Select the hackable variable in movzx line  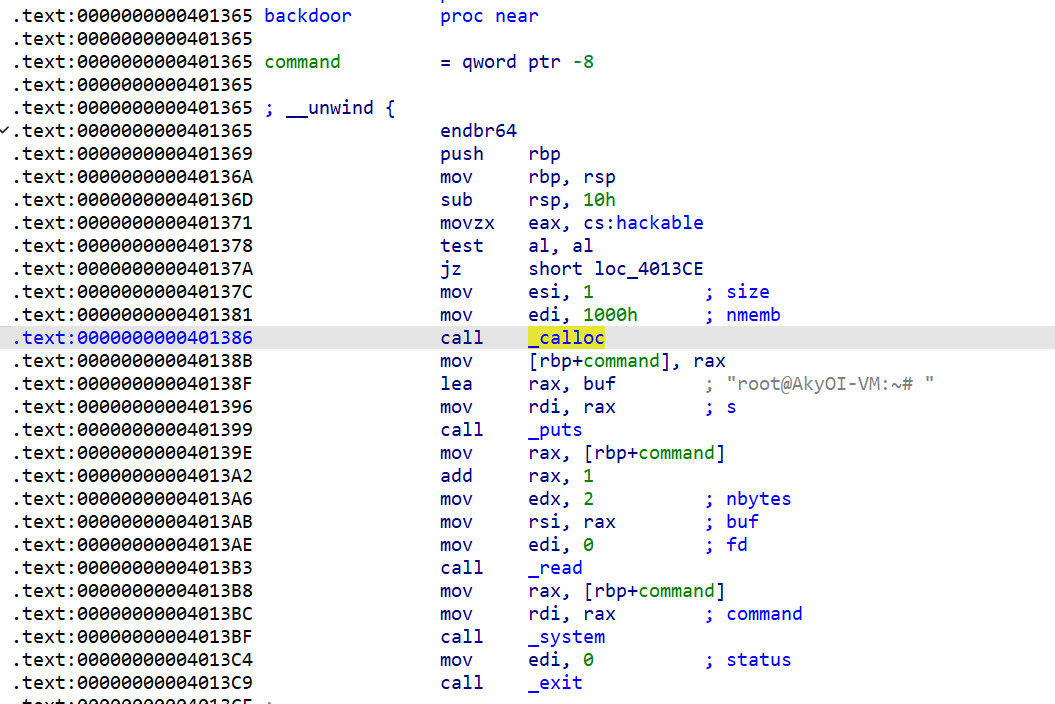[x=659, y=223]
